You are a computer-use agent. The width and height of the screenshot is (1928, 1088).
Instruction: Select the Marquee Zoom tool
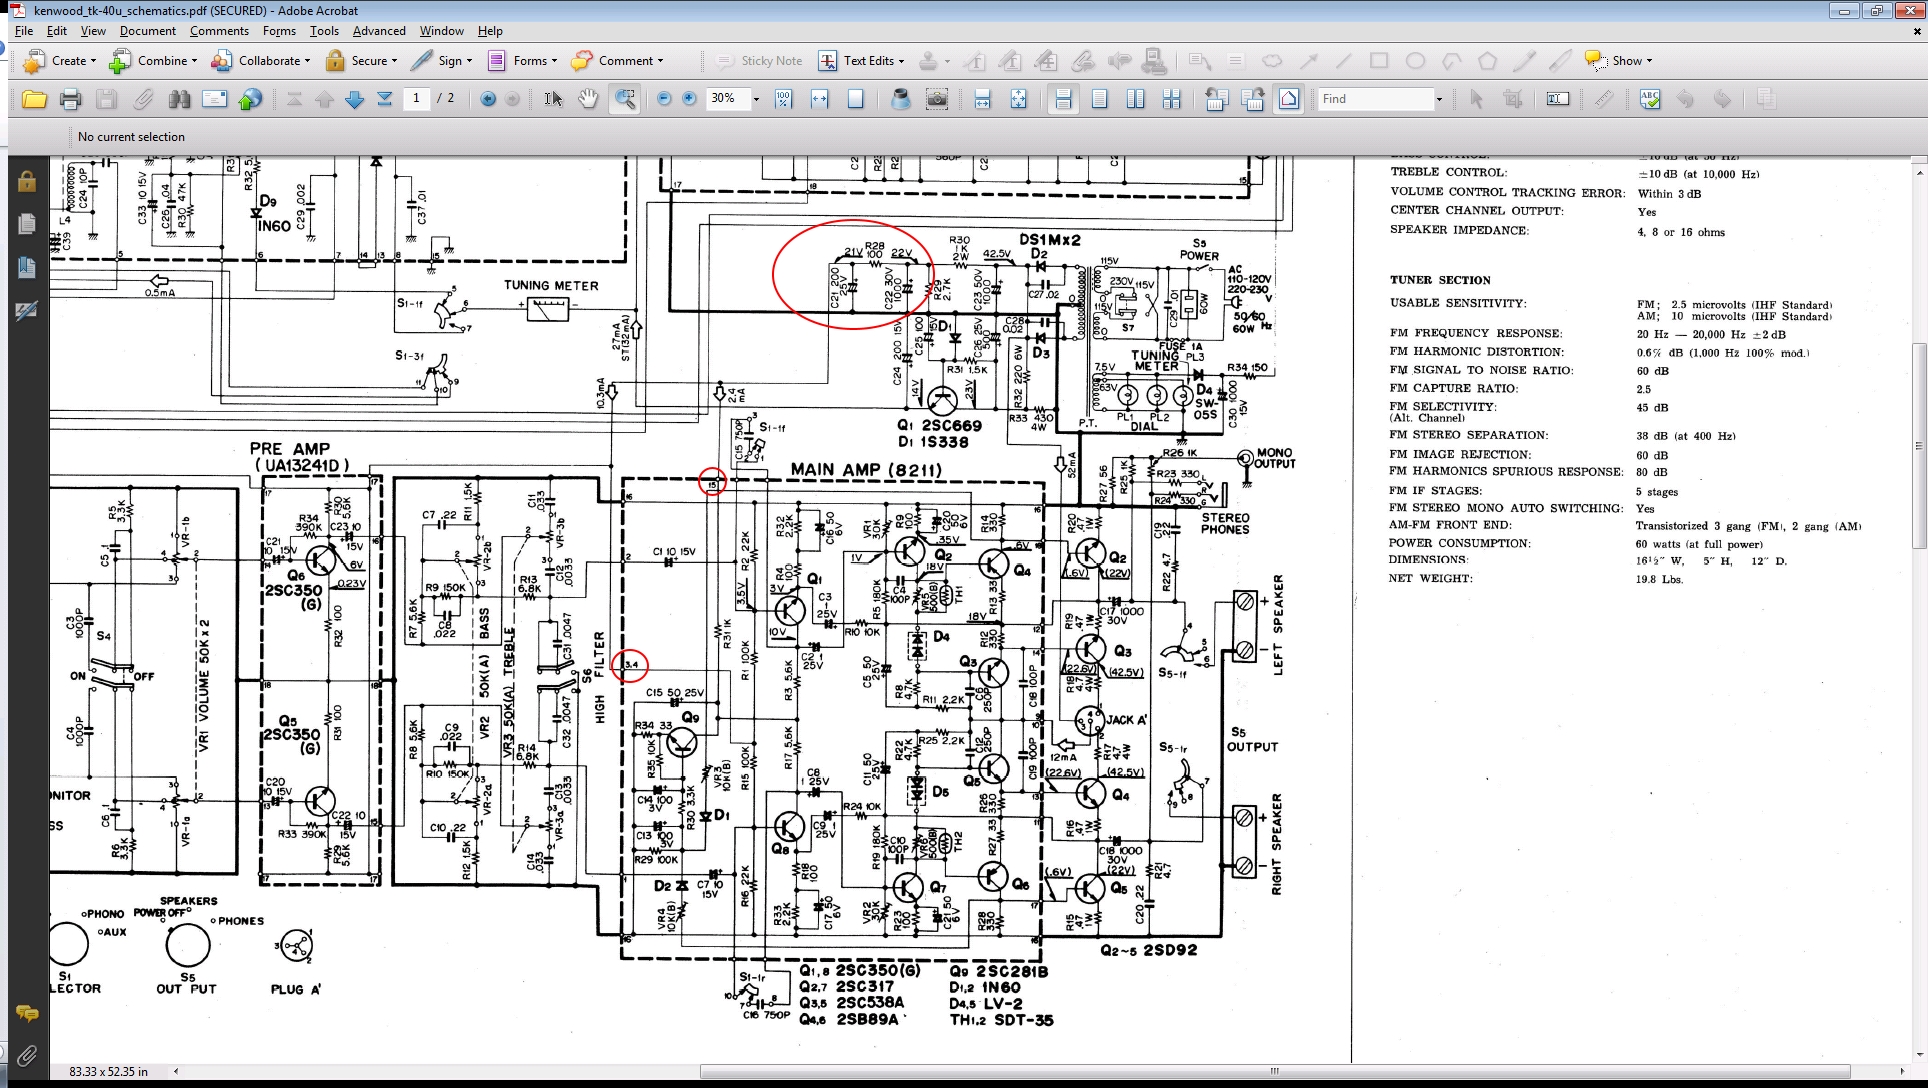625,99
